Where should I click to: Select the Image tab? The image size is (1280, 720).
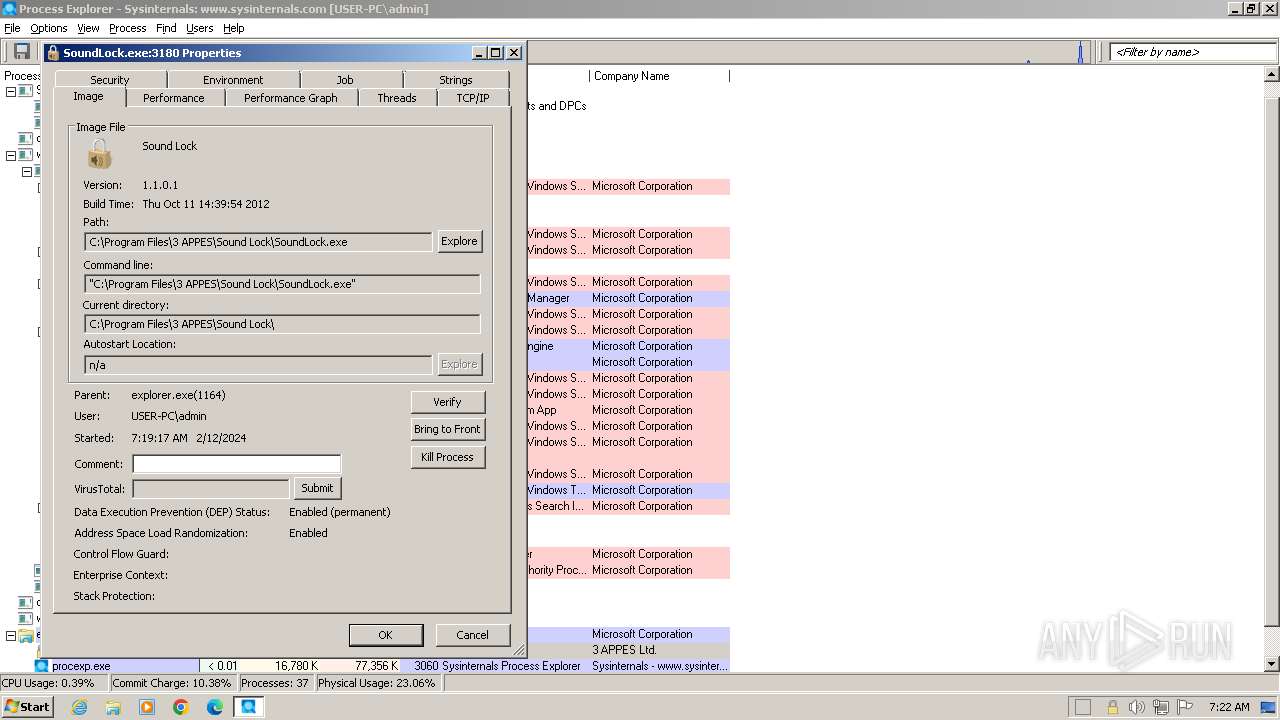click(x=88, y=97)
